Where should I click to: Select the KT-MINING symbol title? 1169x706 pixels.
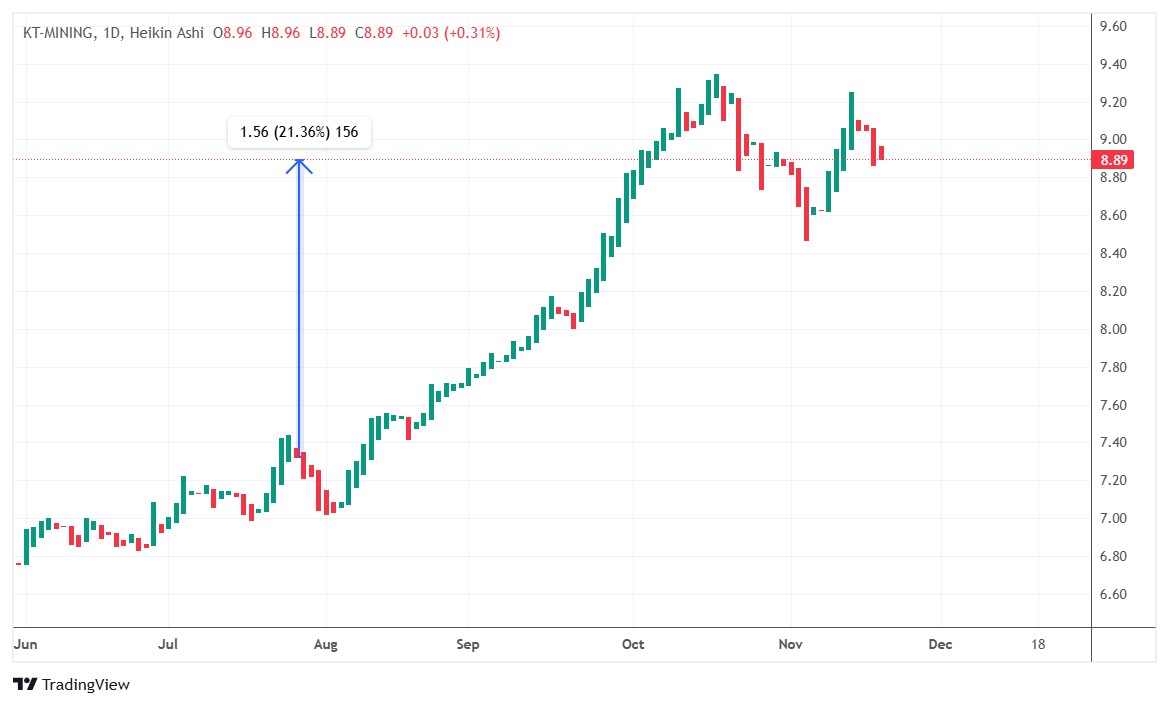[59, 33]
